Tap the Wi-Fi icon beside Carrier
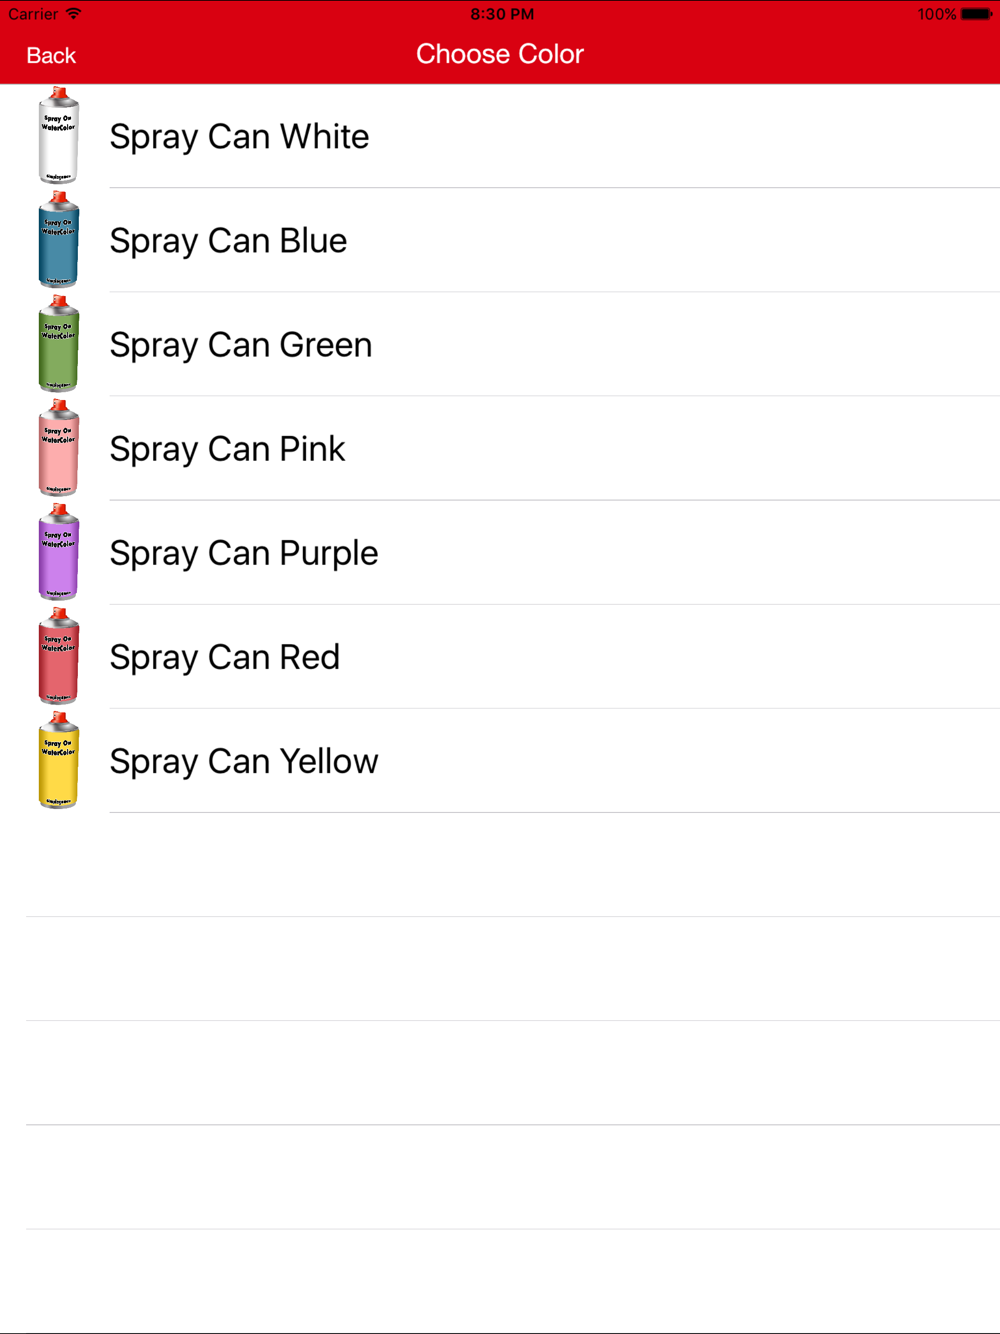The height and width of the screenshot is (1334, 1000). pos(73,14)
